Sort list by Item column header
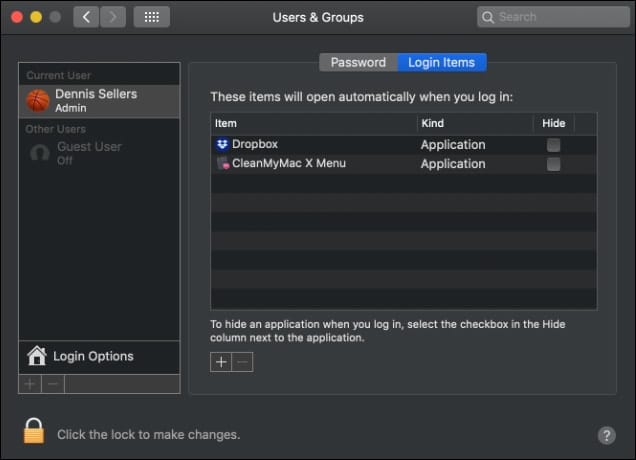 point(313,123)
